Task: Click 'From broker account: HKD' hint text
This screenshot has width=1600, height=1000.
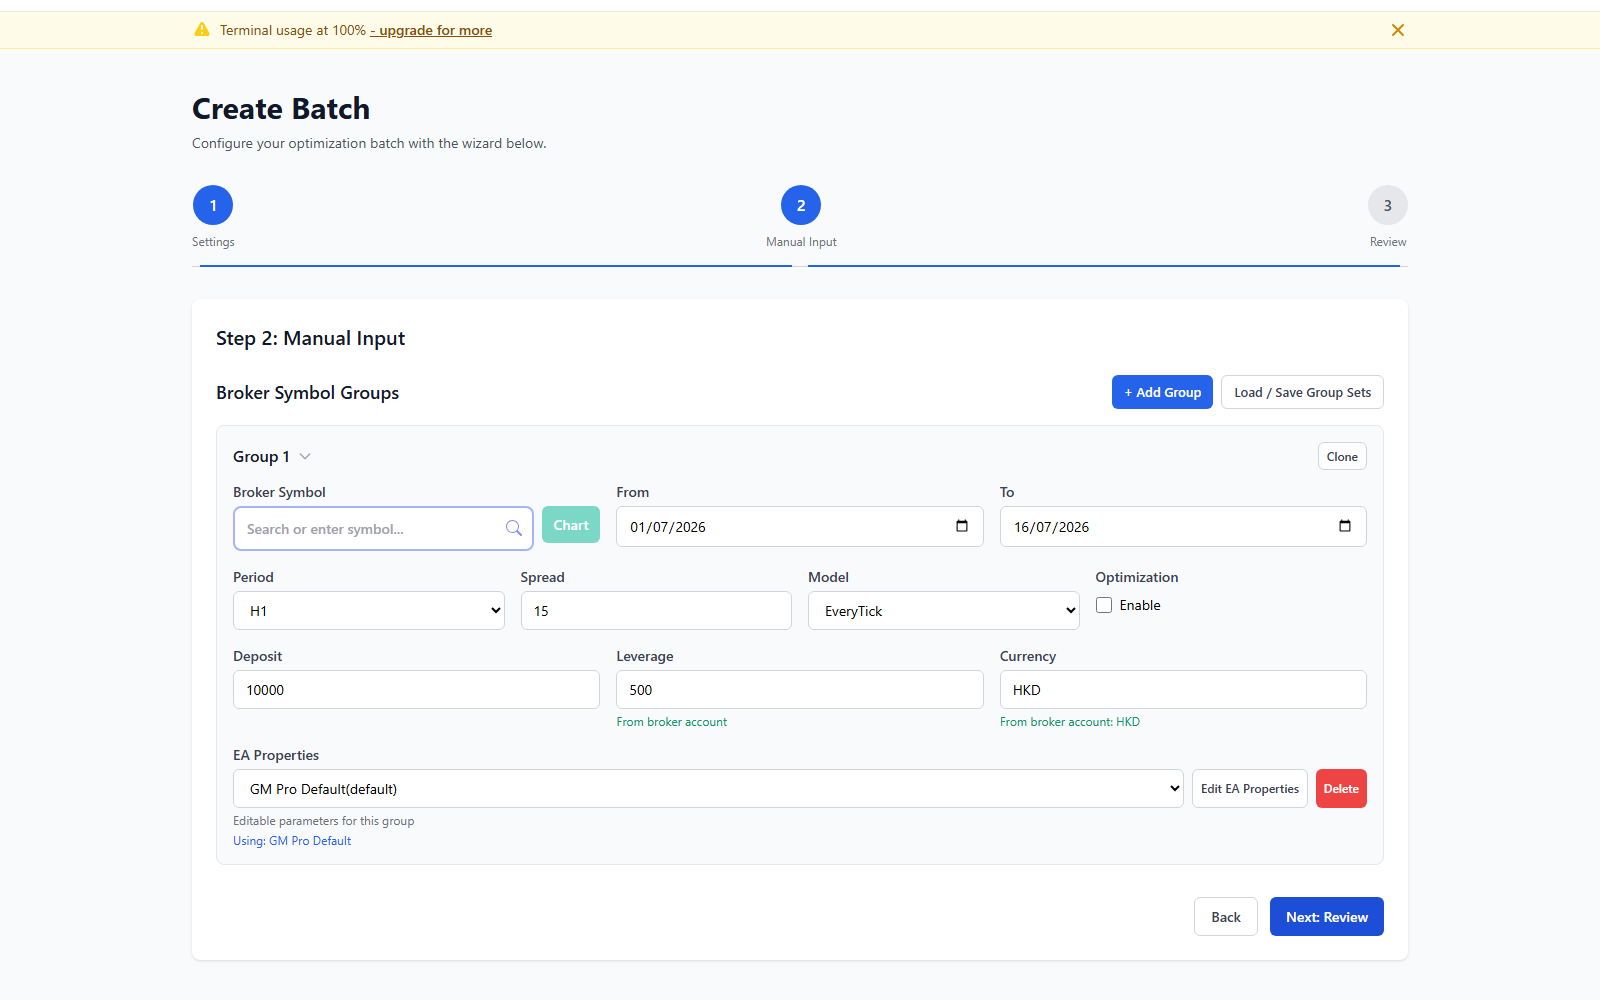Action: click(x=1070, y=722)
